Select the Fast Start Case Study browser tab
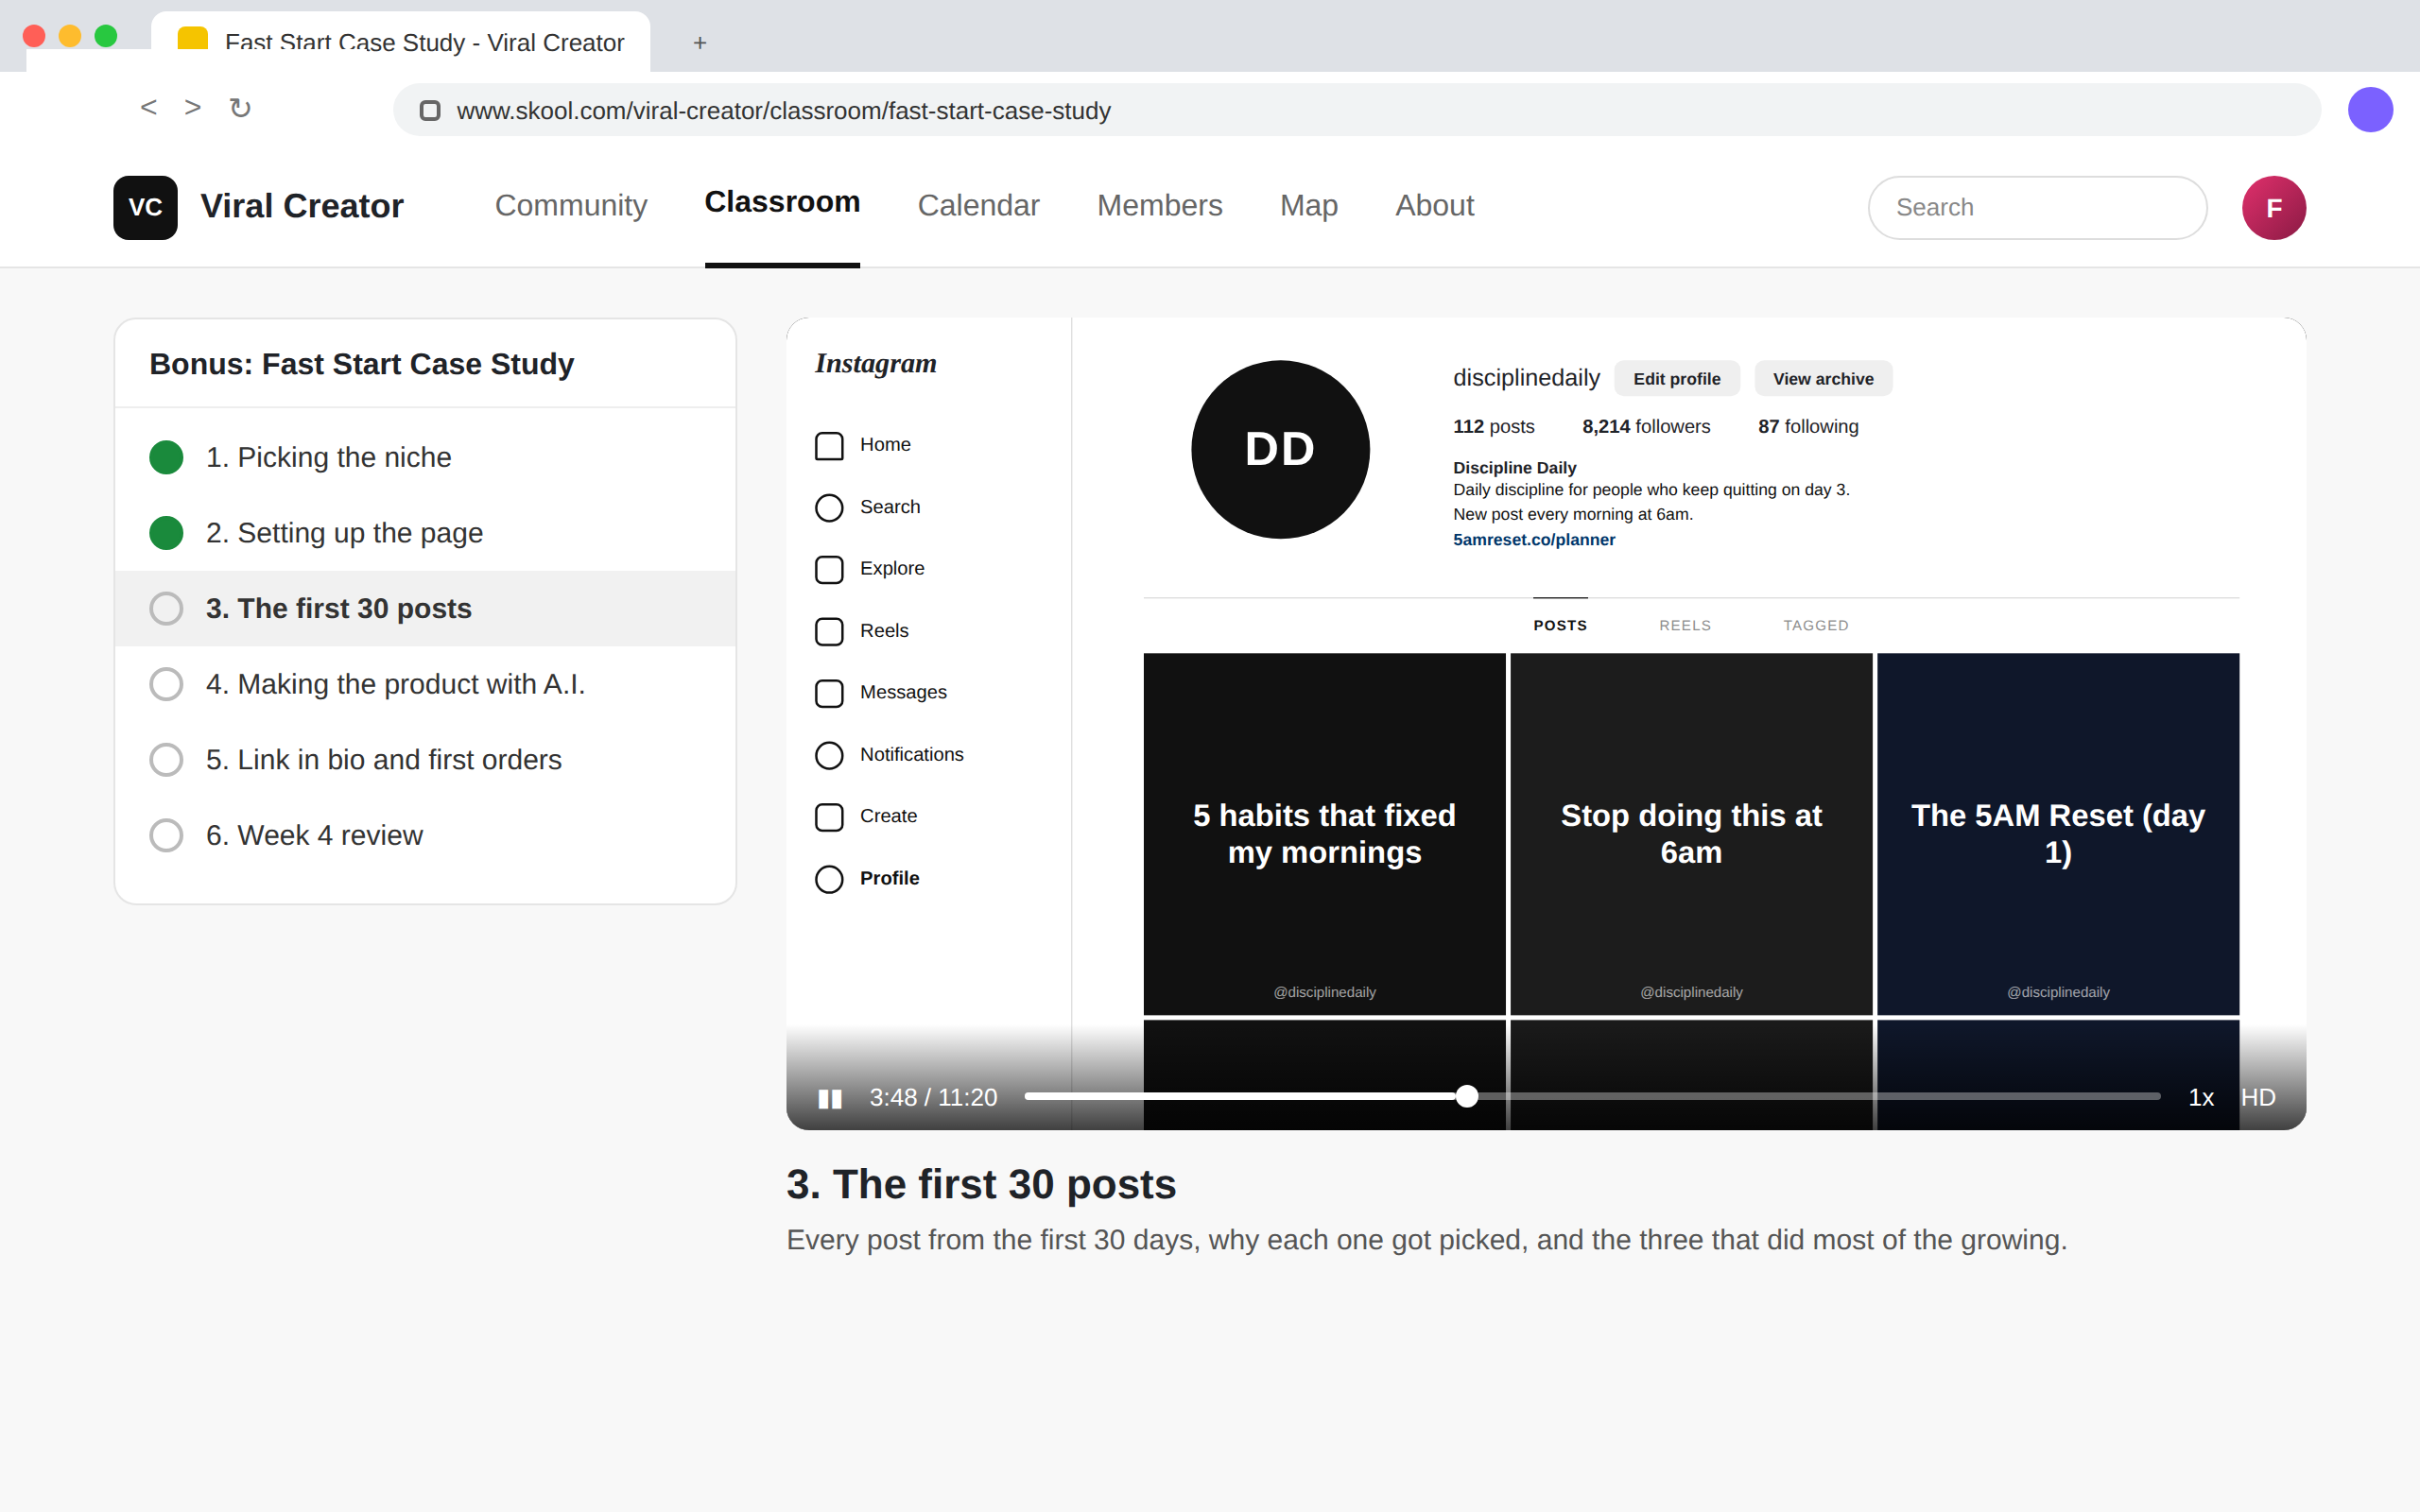2420x1512 pixels. point(400,42)
